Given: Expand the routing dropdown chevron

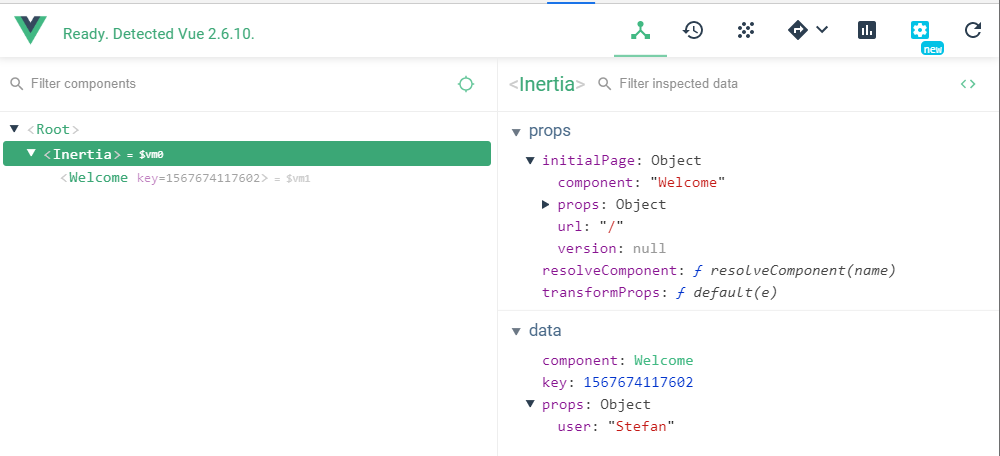Looking at the screenshot, I should coord(822,29).
